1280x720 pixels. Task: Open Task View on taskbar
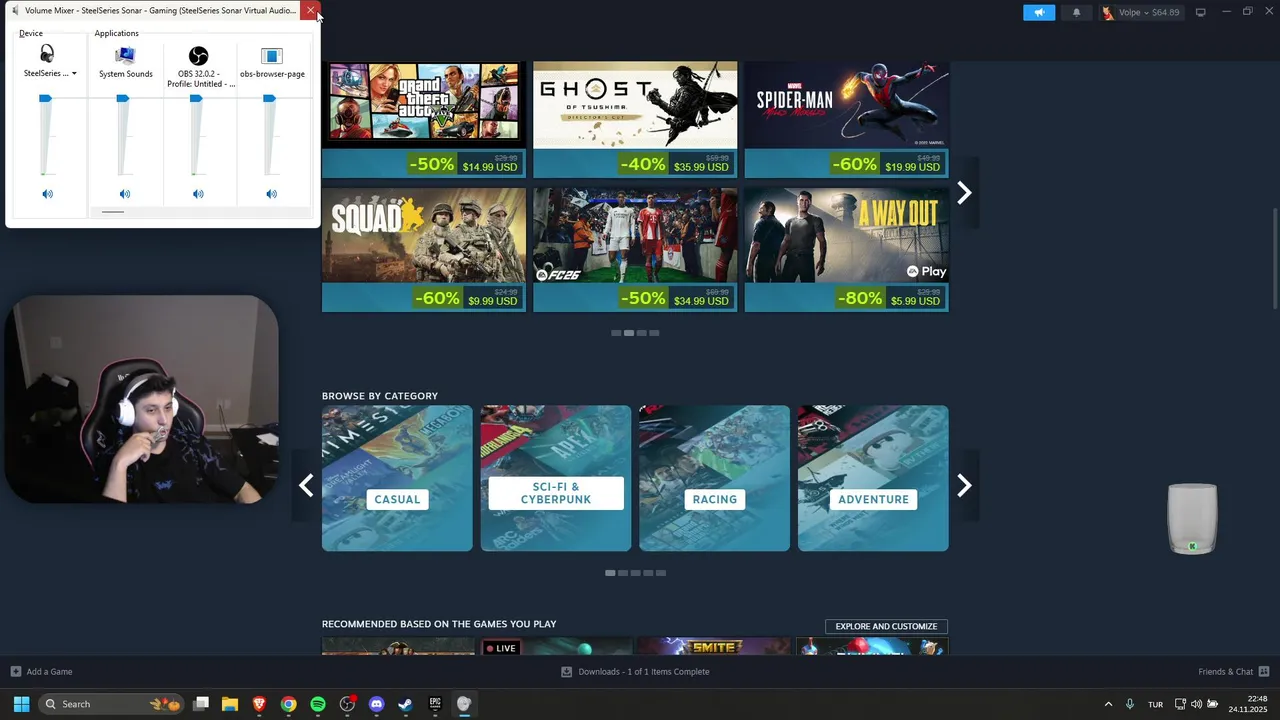pos(201,704)
